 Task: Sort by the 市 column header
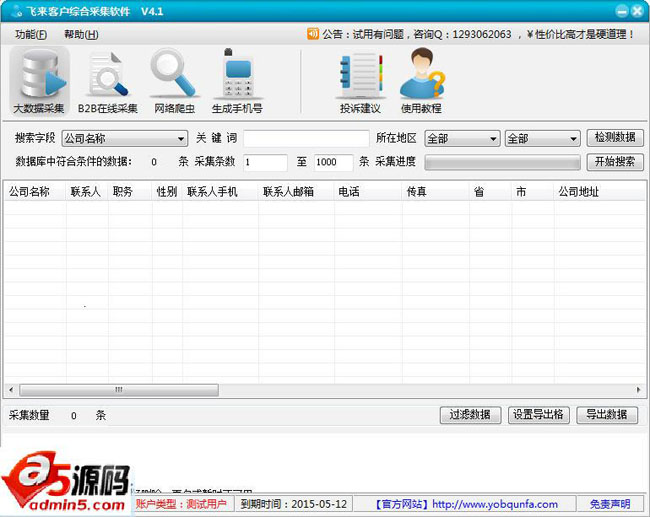tap(533, 192)
